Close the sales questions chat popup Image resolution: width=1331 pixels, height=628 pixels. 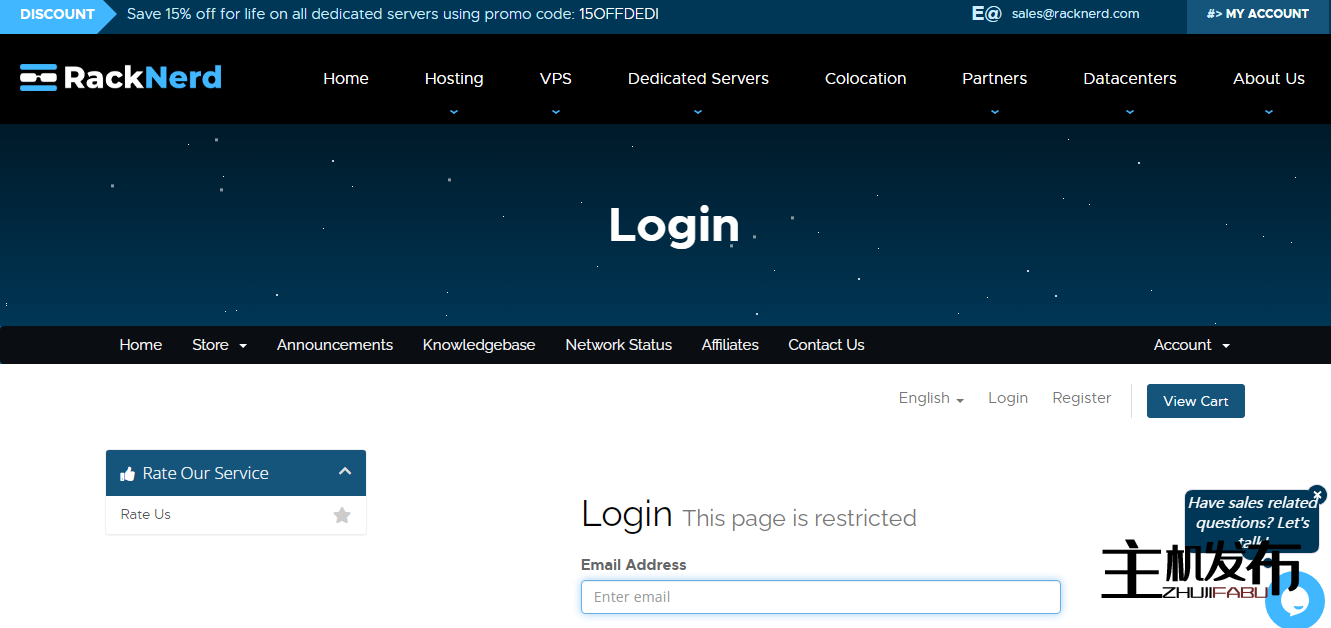1317,495
